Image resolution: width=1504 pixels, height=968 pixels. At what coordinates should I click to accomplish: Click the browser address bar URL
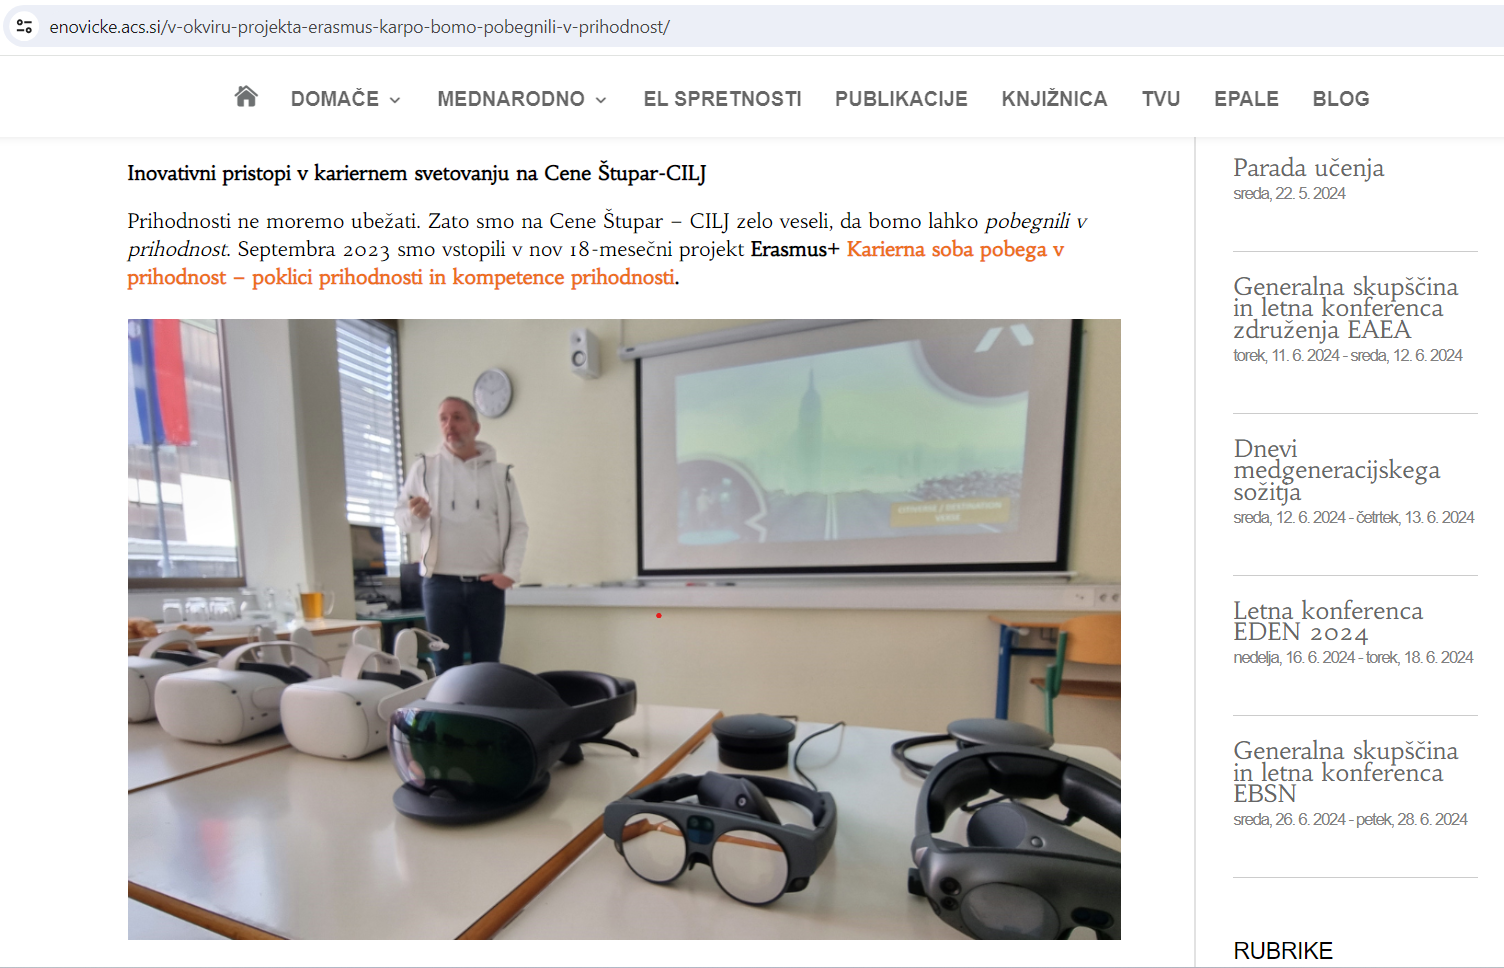pyautogui.click(x=360, y=27)
